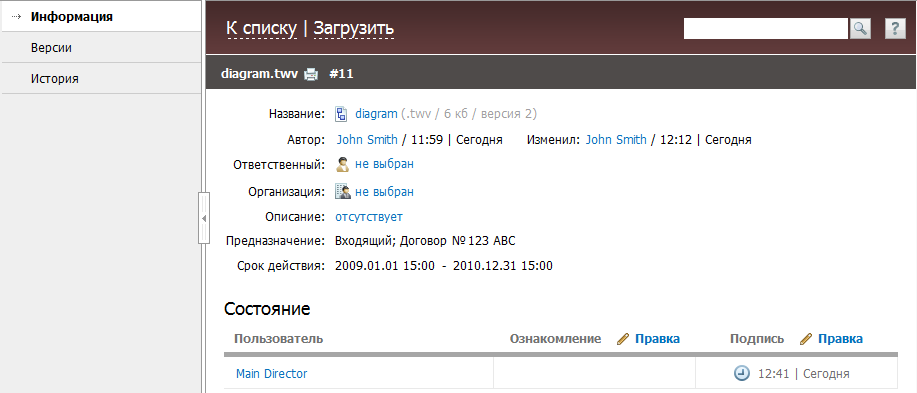Open the diagram file name link
The height and width of the screenshot is (393, 917).
376,113
